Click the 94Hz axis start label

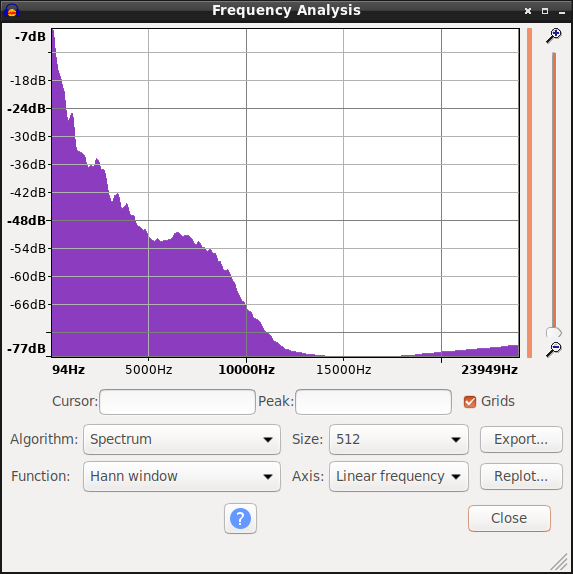click(x=68, y=370)
